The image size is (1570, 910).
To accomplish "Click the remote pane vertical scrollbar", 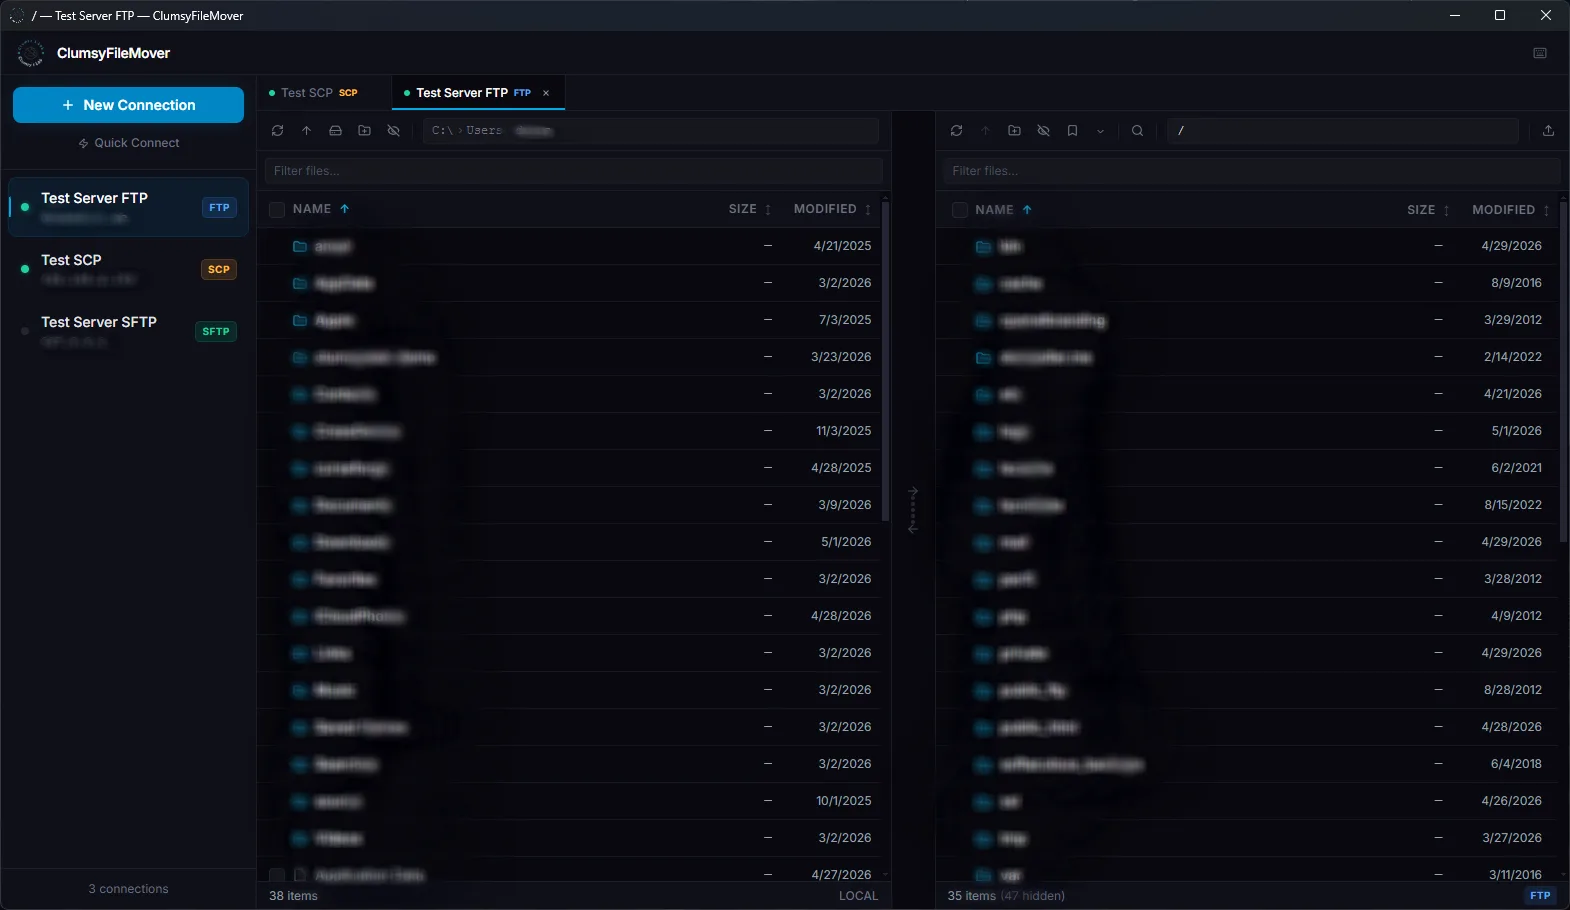I will pos(1563,370).
